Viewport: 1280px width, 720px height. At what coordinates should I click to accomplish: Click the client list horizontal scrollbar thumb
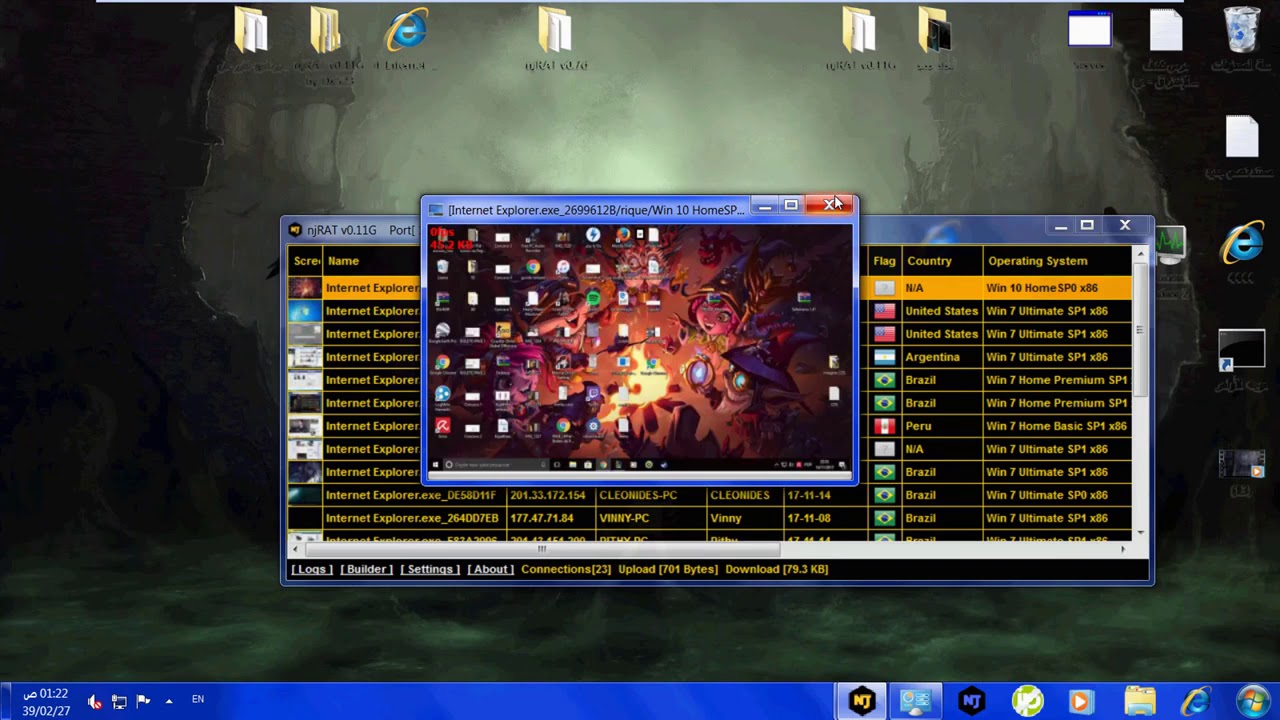point(542,548)
